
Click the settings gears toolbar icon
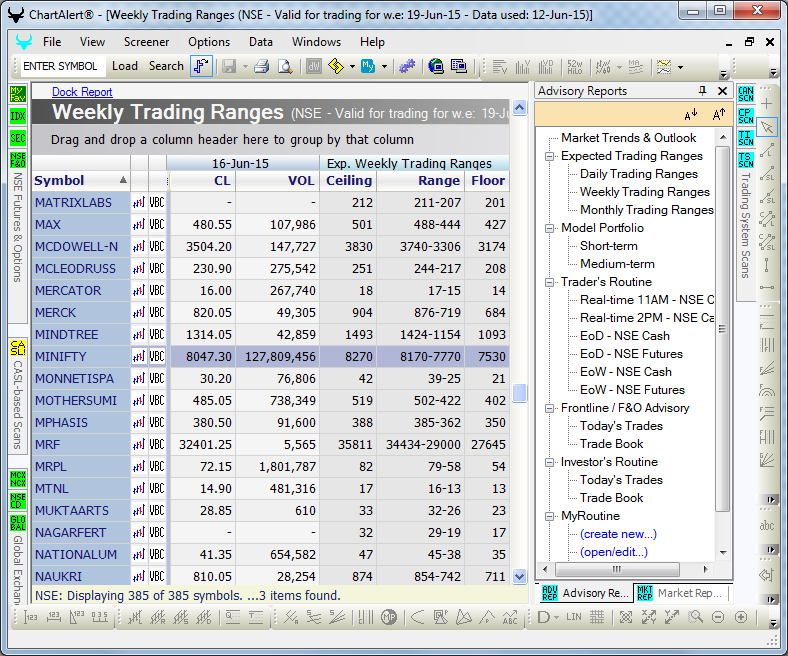tap(407, 66)
